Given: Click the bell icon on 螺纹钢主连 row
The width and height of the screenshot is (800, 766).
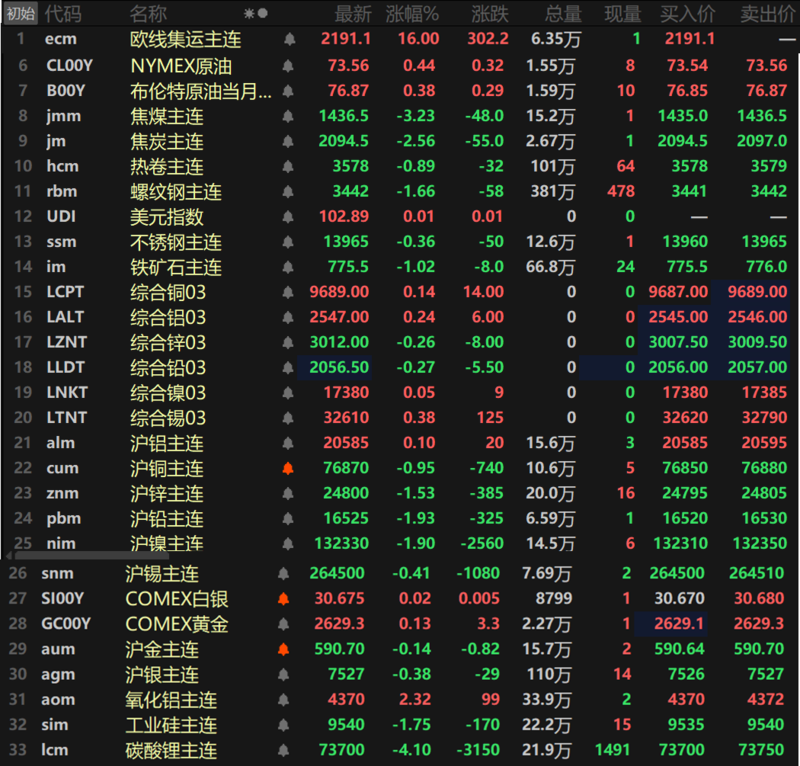Looking at the screenshot, I should (290, 191).
